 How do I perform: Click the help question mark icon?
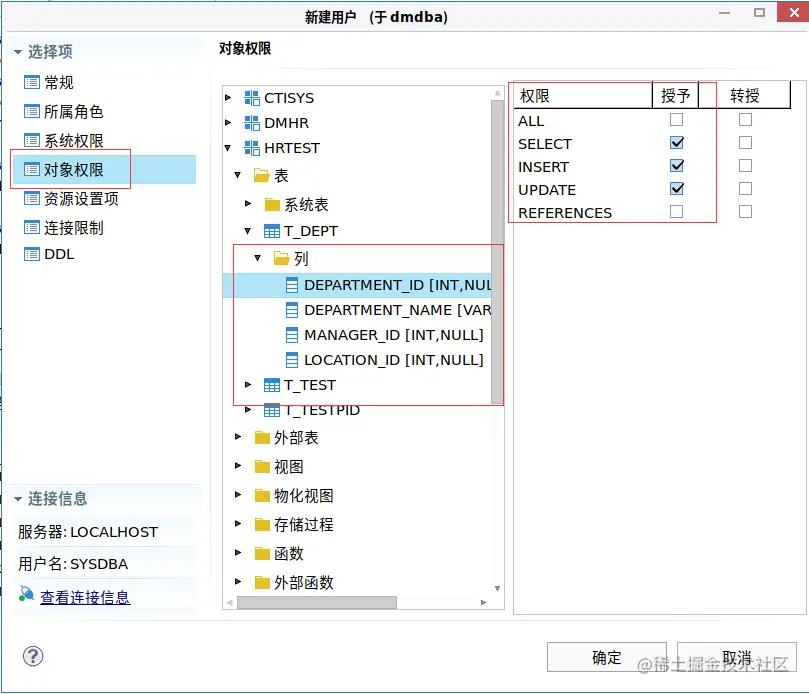pyautogui.click(x=33, y=656)
